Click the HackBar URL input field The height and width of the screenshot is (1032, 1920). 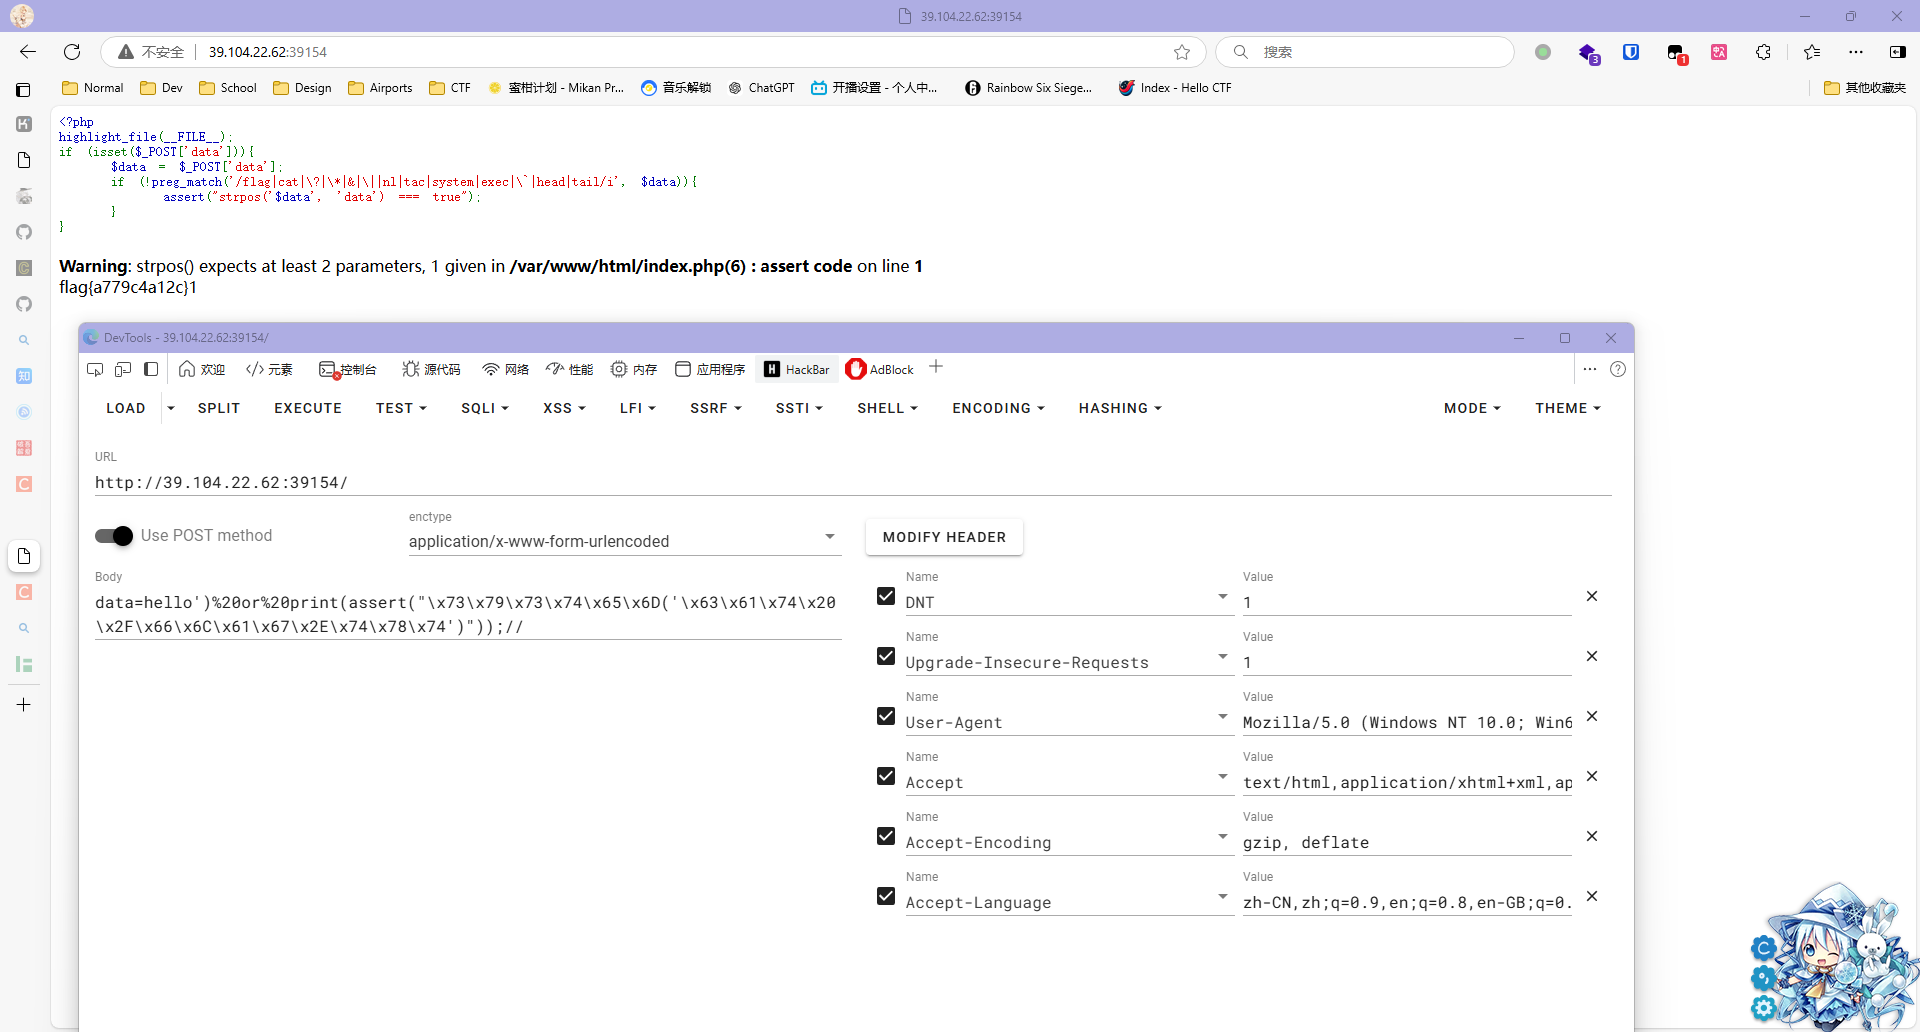coord(850,483)
